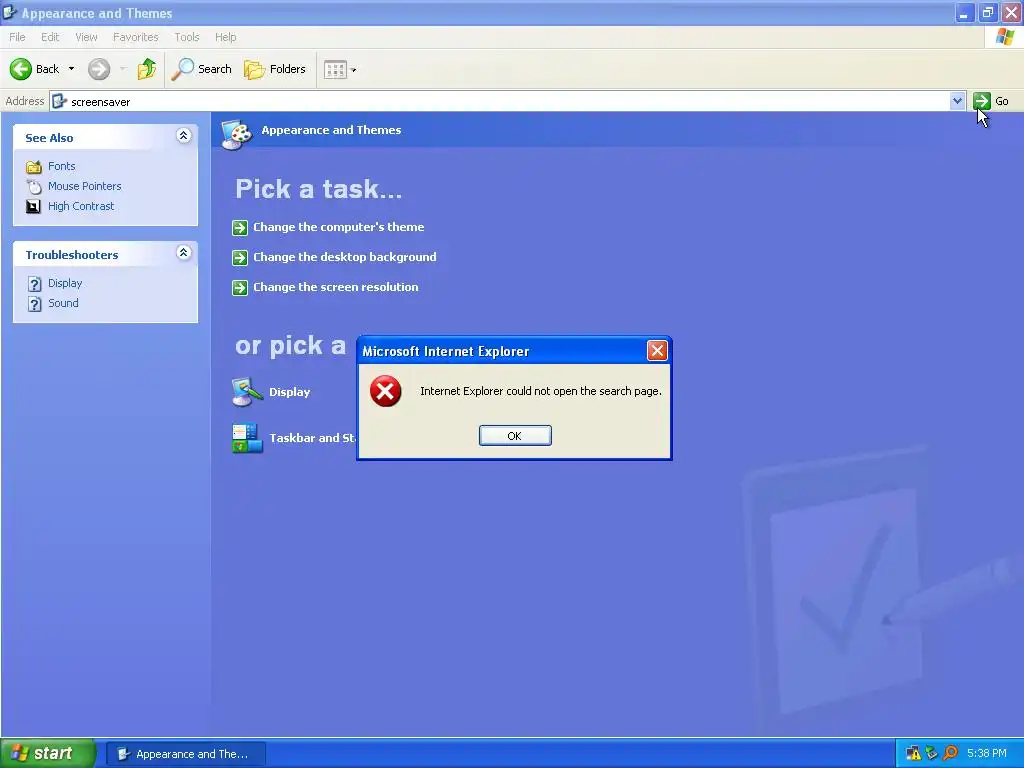
Task: Open the Search pane from toolbar
Action: click(x=202, y=69)
